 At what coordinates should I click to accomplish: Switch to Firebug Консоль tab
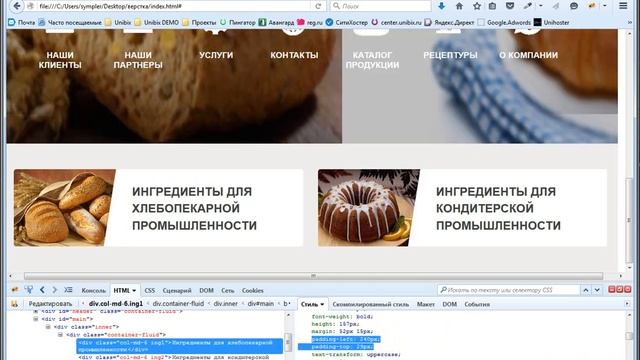pyautogui.click(x=93, y=290)
